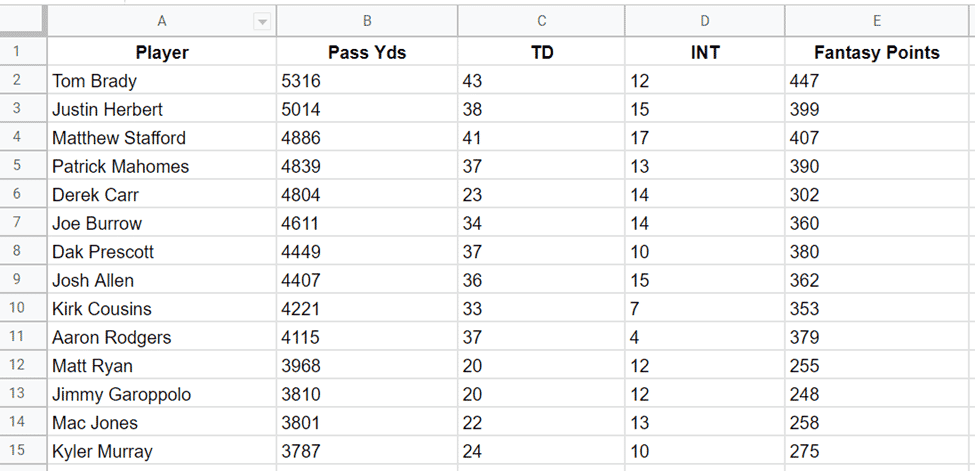Select Derek Carr's fantasy points 302
This screenshot has width=975, height=471.
[x=879, y=195]
